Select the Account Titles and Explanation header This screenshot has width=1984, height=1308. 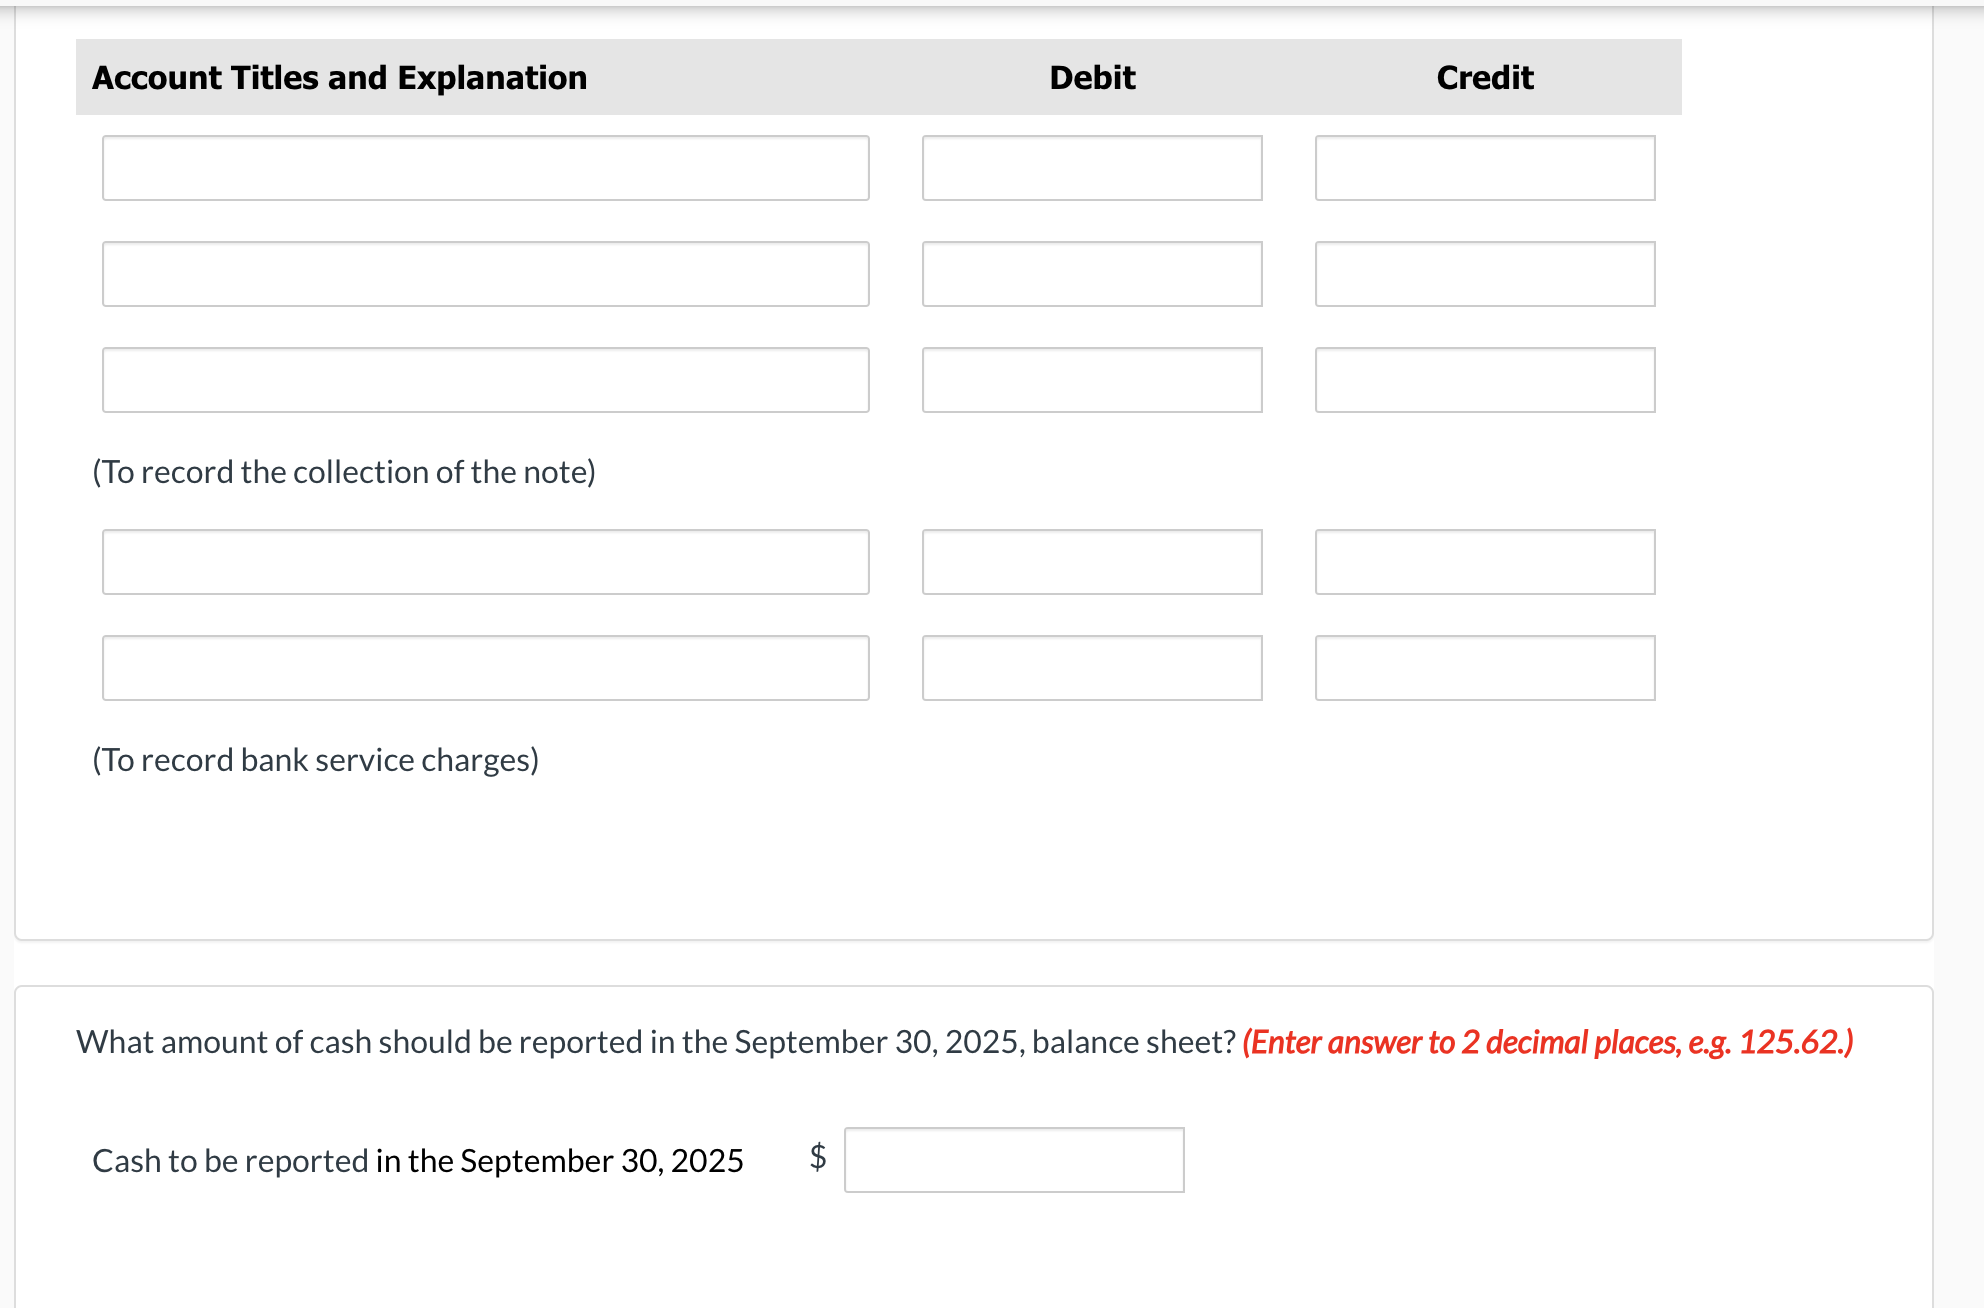[339, 77]
